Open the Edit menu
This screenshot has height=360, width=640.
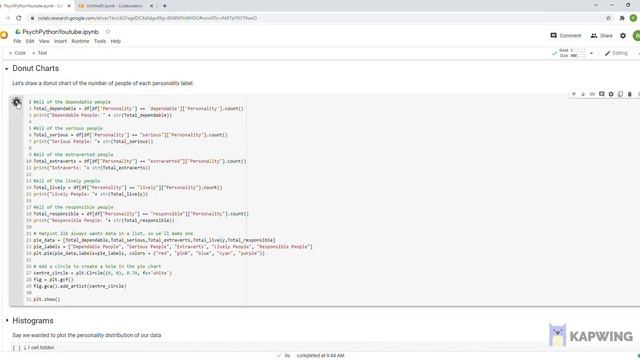click(30, 41)
